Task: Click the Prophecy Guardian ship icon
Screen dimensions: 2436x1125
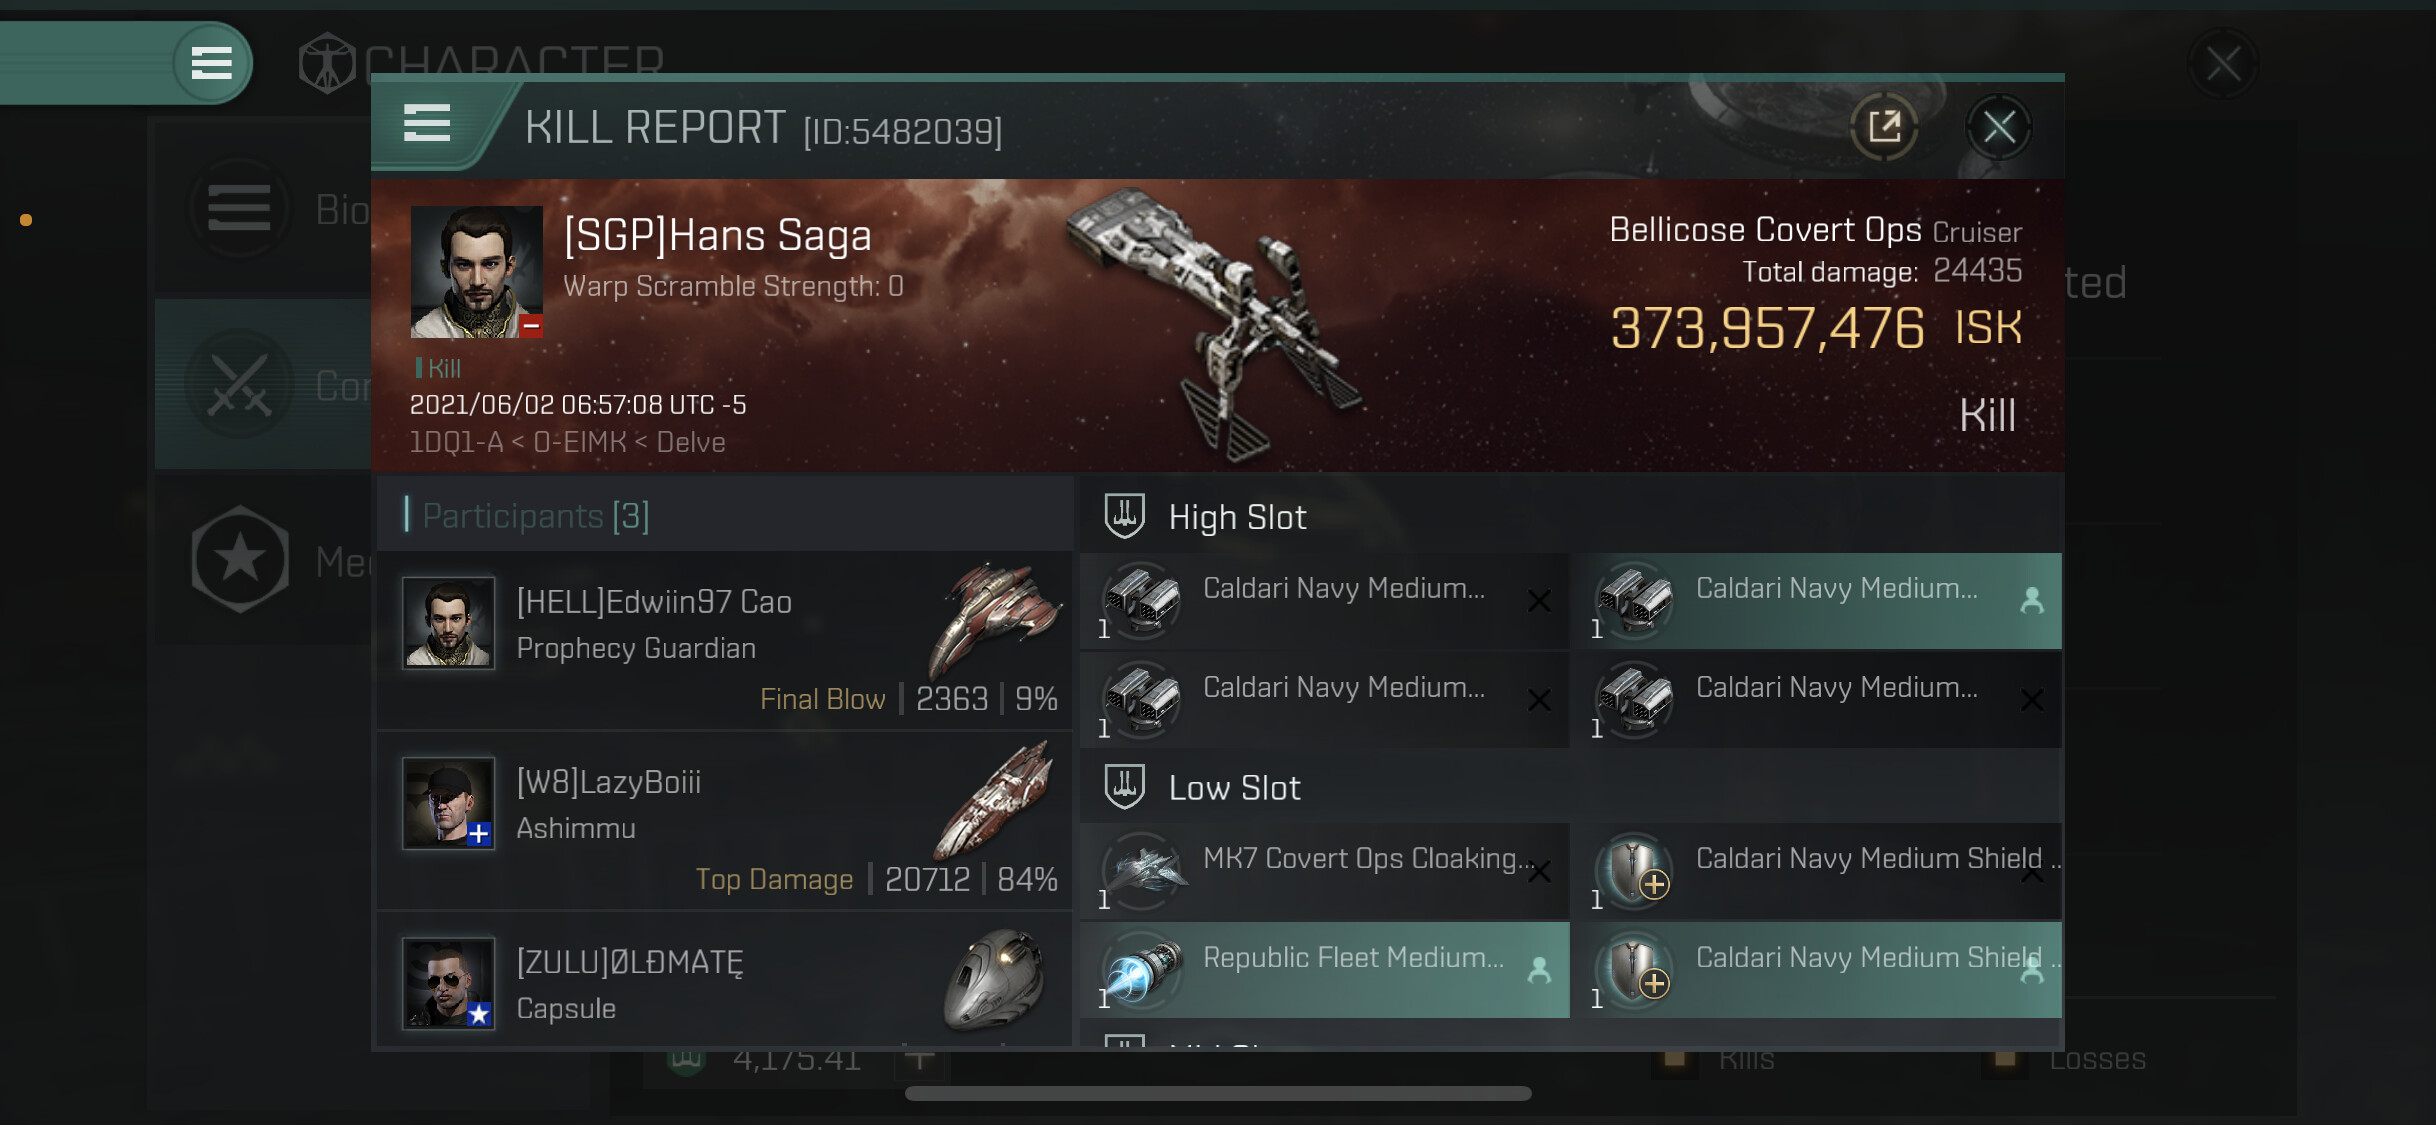Action: click(996, 617)
